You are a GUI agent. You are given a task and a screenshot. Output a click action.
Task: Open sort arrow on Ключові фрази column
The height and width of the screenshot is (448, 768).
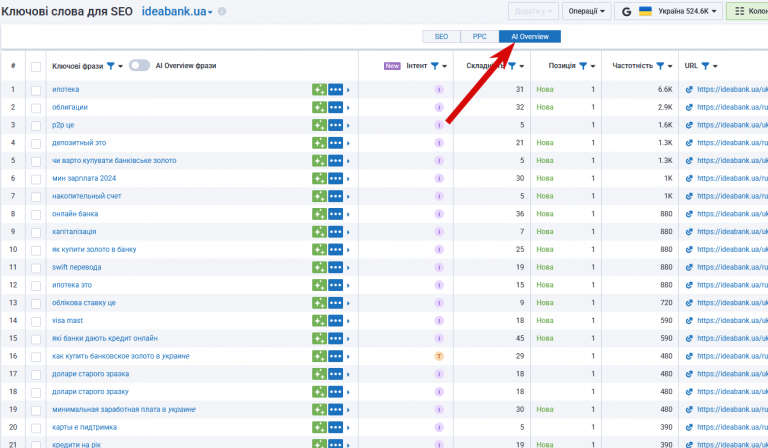[x=120, y=67]
